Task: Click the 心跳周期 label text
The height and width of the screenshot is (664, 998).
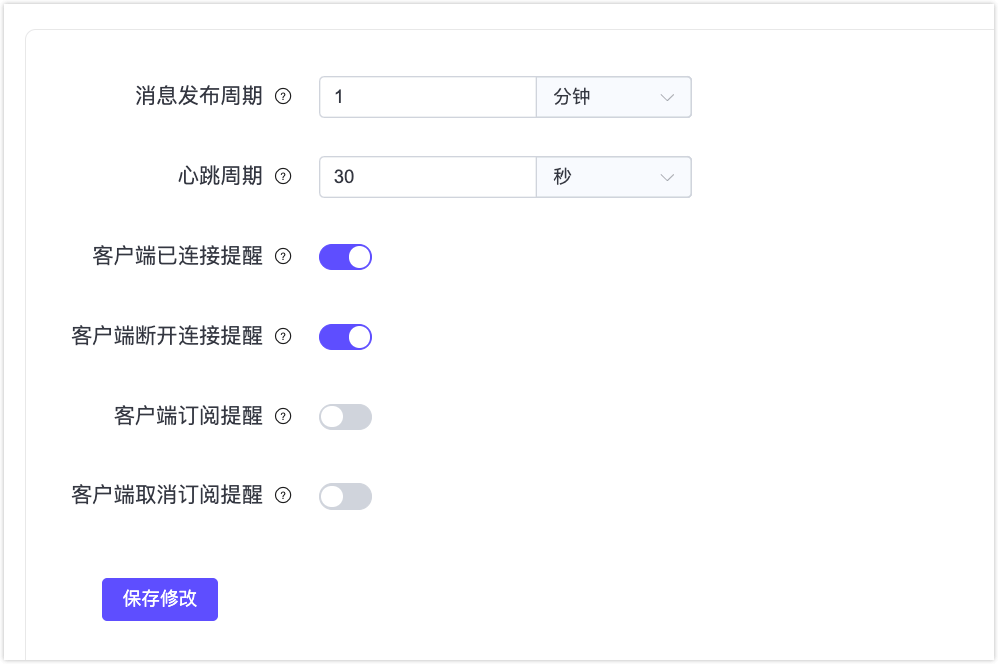Action: pyautogui.click(x=220, y=177)
